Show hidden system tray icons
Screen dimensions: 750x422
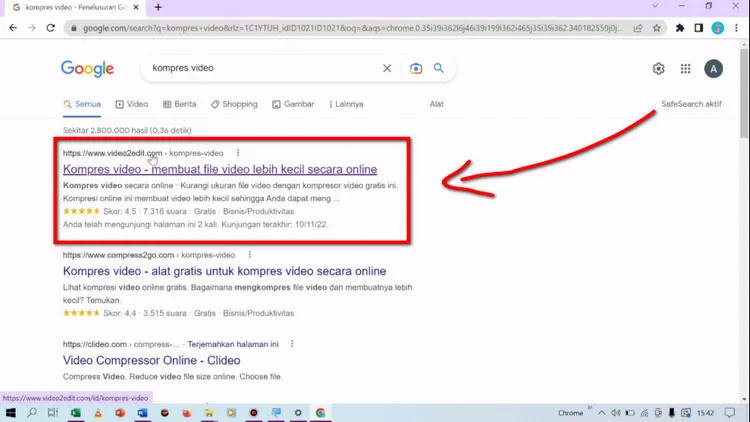[601, 413]
